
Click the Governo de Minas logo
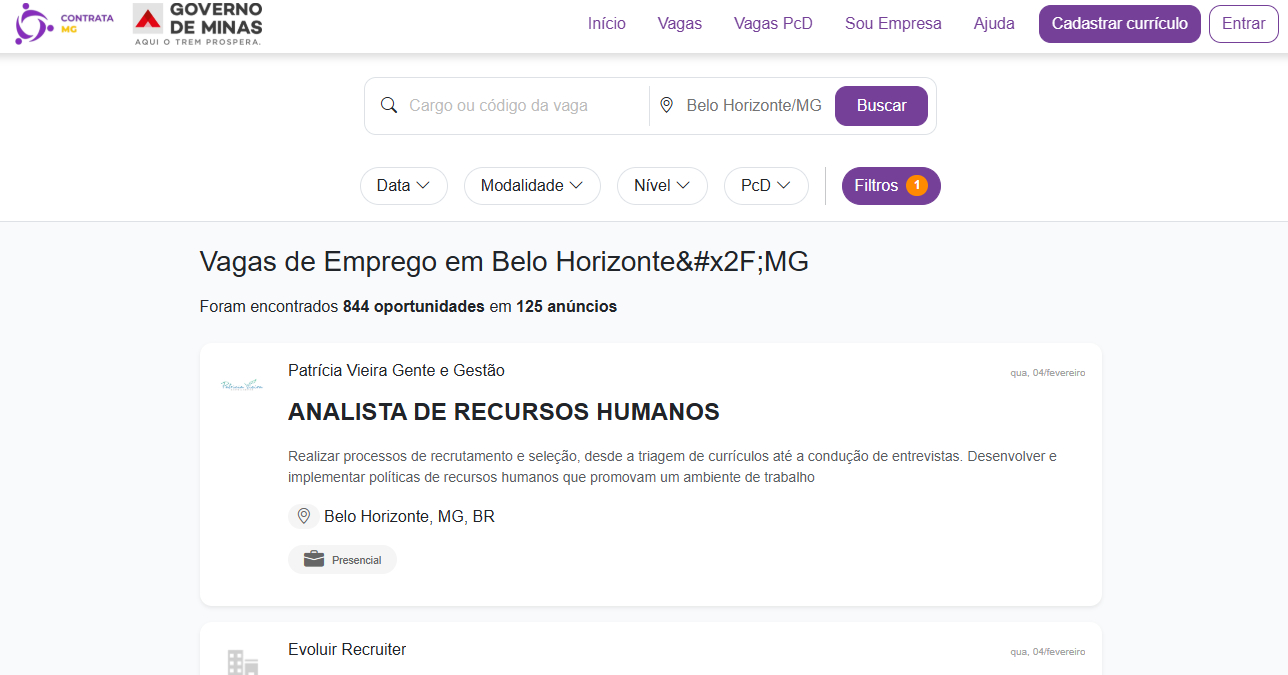(198, 24)
